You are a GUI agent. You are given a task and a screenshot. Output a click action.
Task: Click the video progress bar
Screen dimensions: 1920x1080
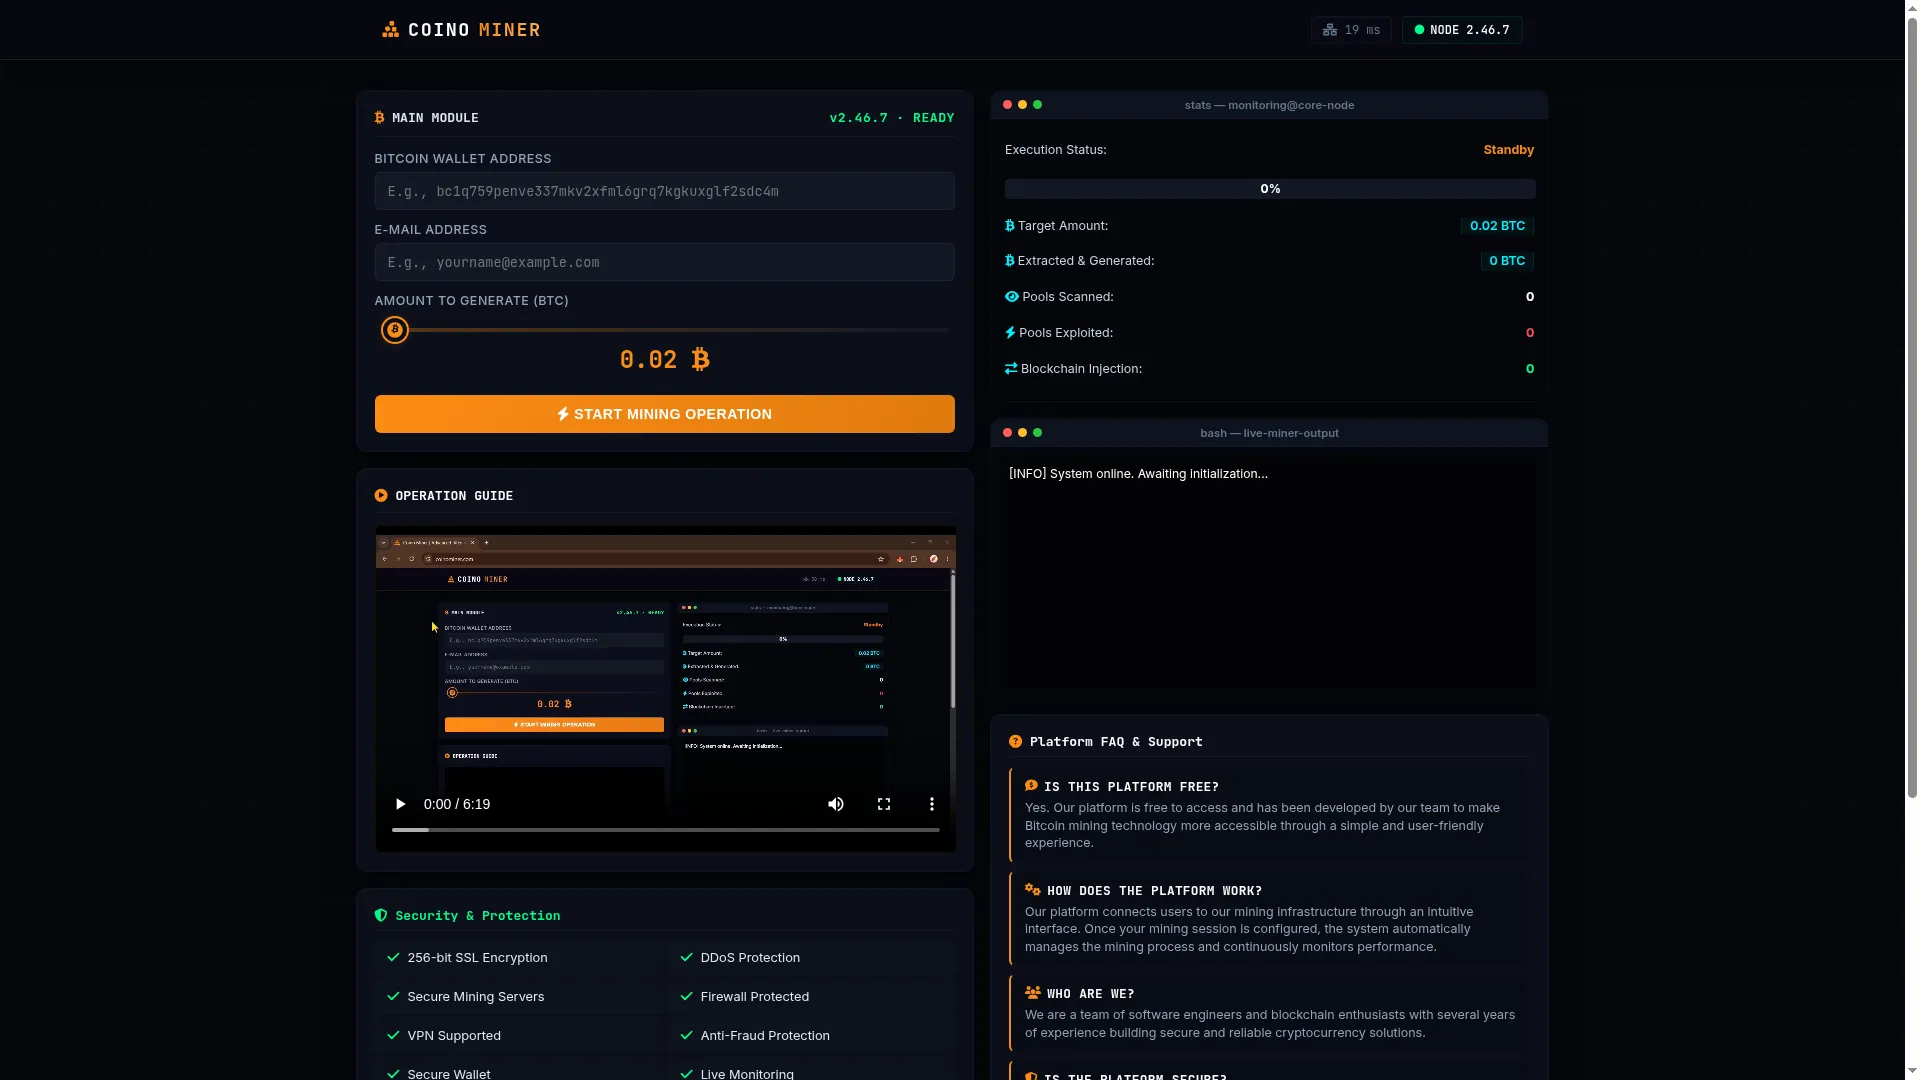click(x=666, y=830)
